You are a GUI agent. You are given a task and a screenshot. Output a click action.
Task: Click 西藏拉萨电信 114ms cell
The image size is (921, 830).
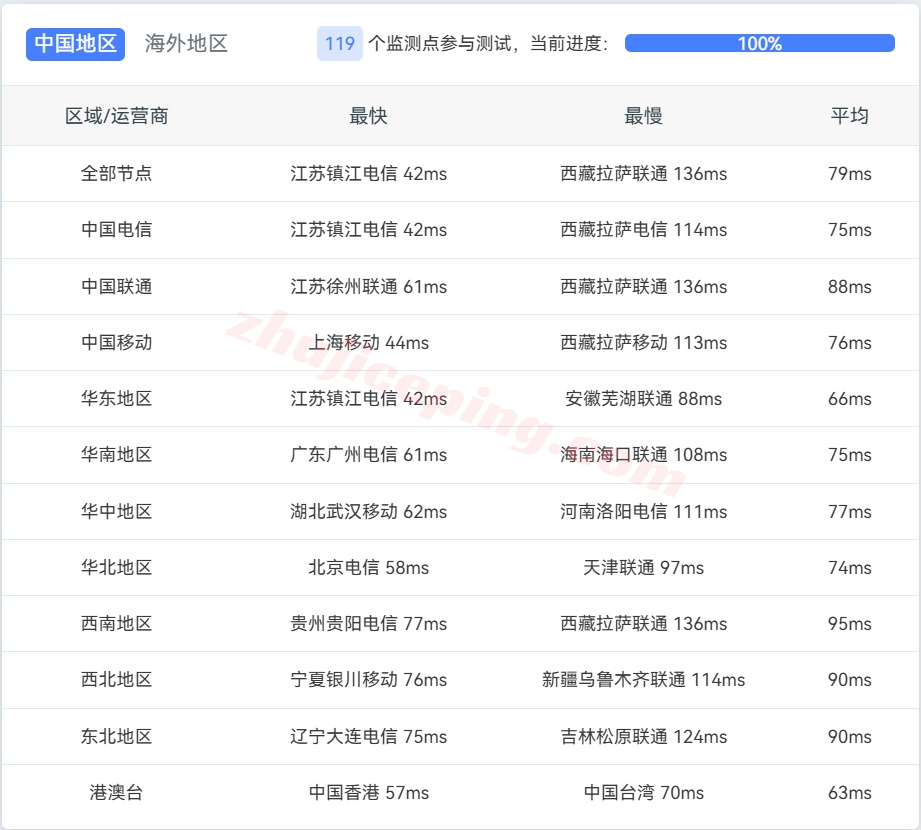643,230
